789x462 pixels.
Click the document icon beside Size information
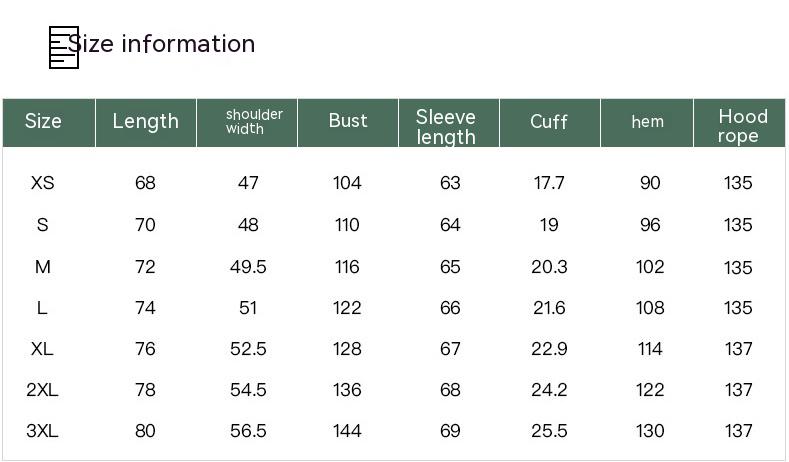(62, 47)
